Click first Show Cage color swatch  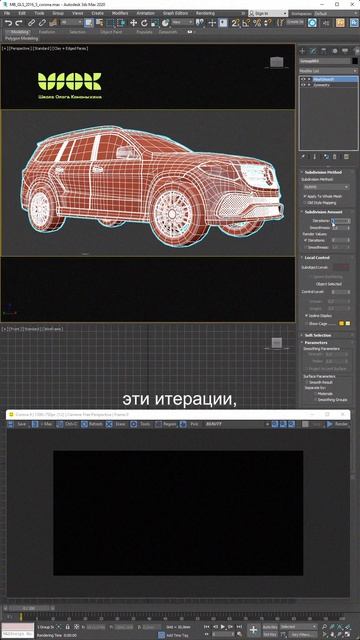(341, 323)
